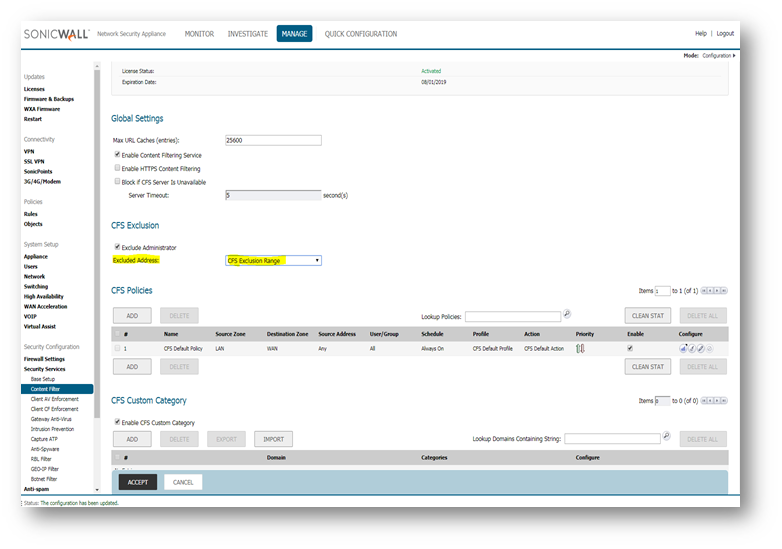The width and height of the screenshot is (782, 549).
Task: Go to previous page of CFS Policies
Action: tap(711, 291)
